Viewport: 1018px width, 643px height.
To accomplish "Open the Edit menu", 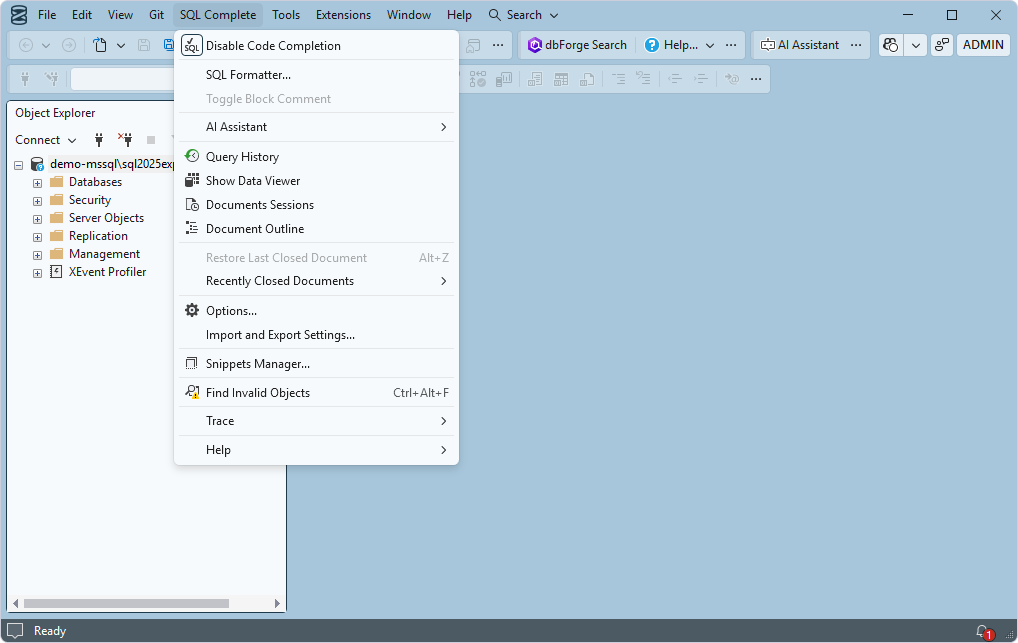I will [x=82, y=14].
